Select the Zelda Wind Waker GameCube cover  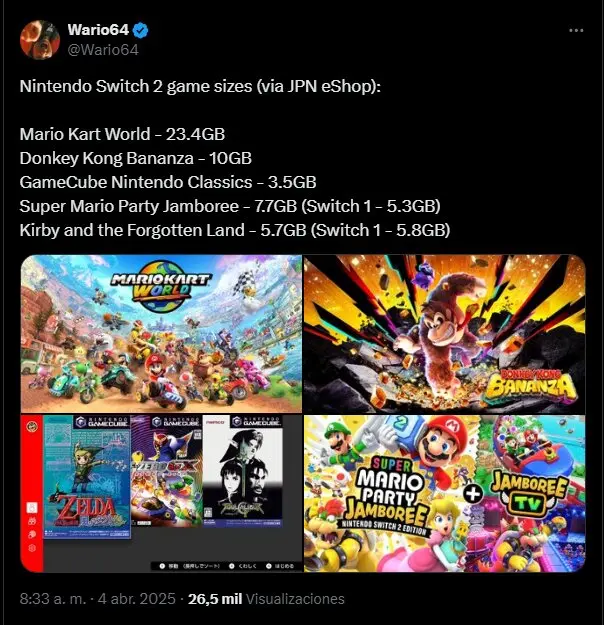point(87,477)
